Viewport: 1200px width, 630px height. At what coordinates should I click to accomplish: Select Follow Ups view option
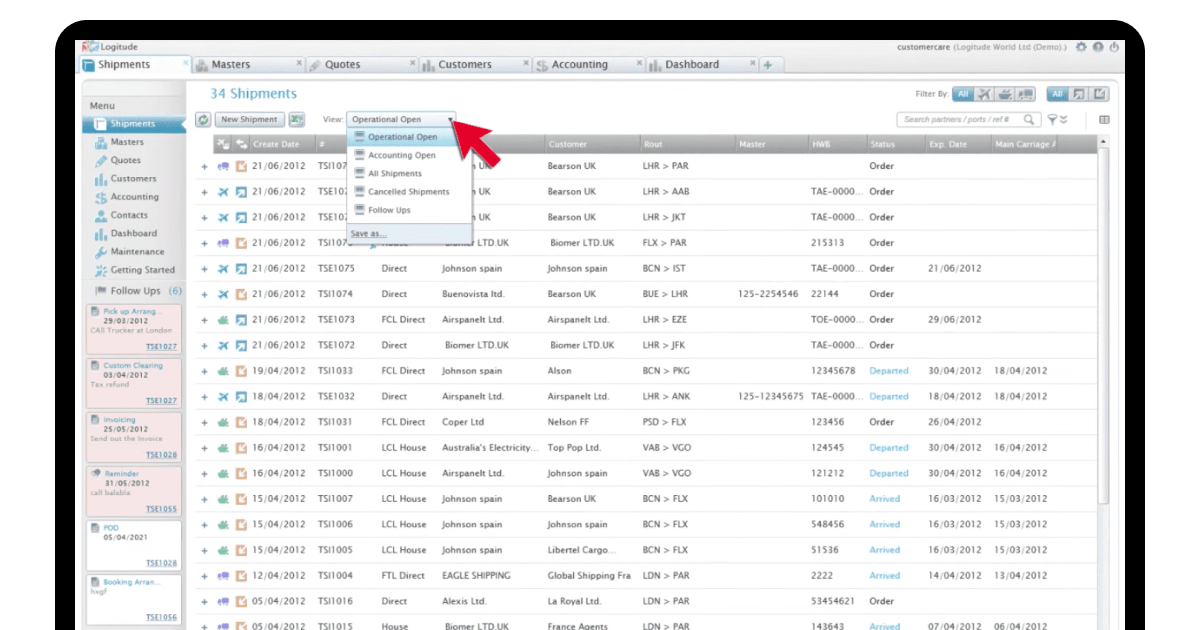click(x=409, y=210)
